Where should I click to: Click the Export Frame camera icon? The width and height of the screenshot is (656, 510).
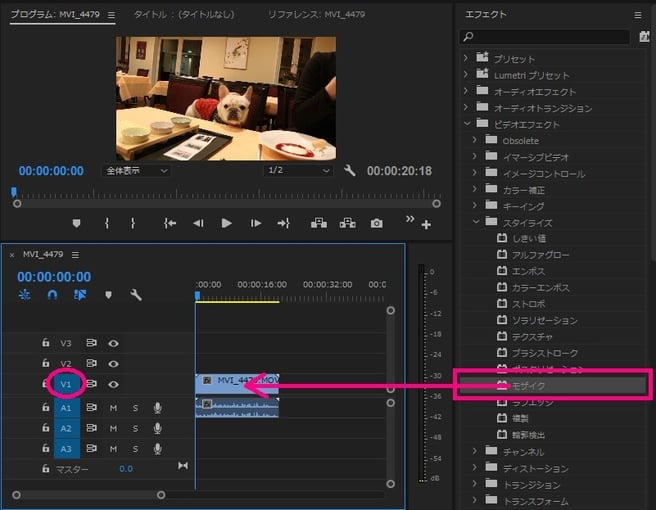point(376,223)
